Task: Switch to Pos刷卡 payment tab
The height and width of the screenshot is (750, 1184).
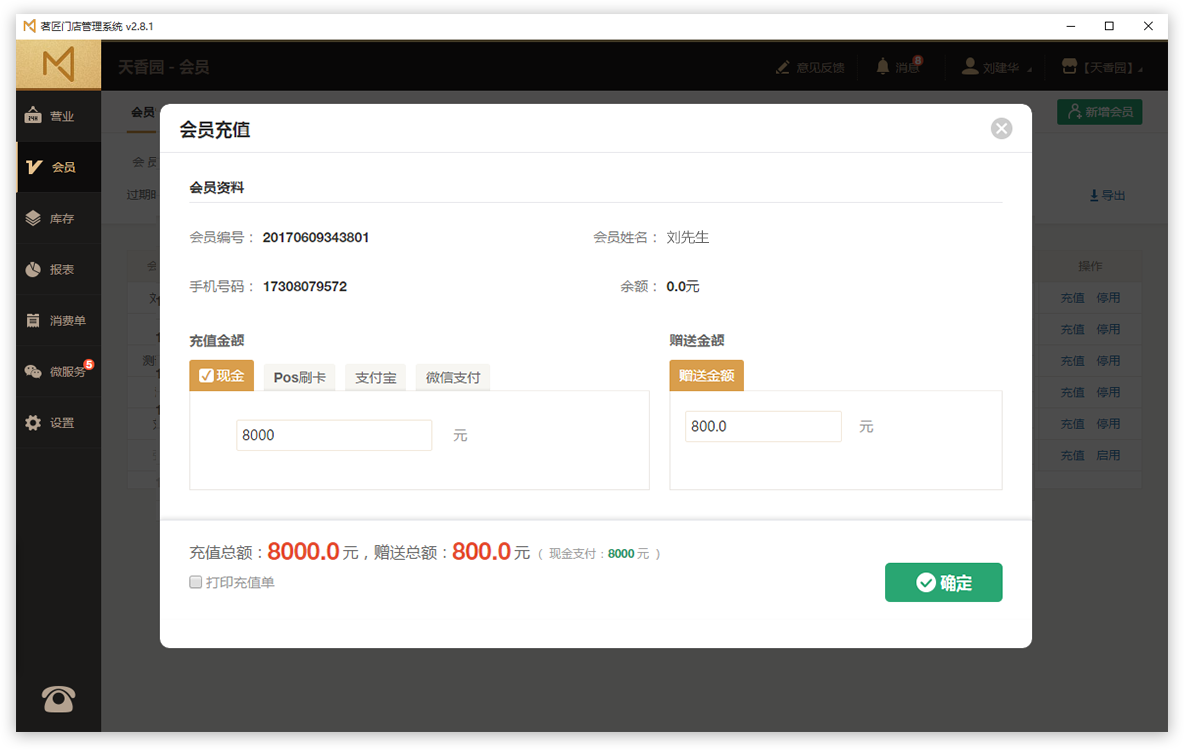Action: (299, 377)
